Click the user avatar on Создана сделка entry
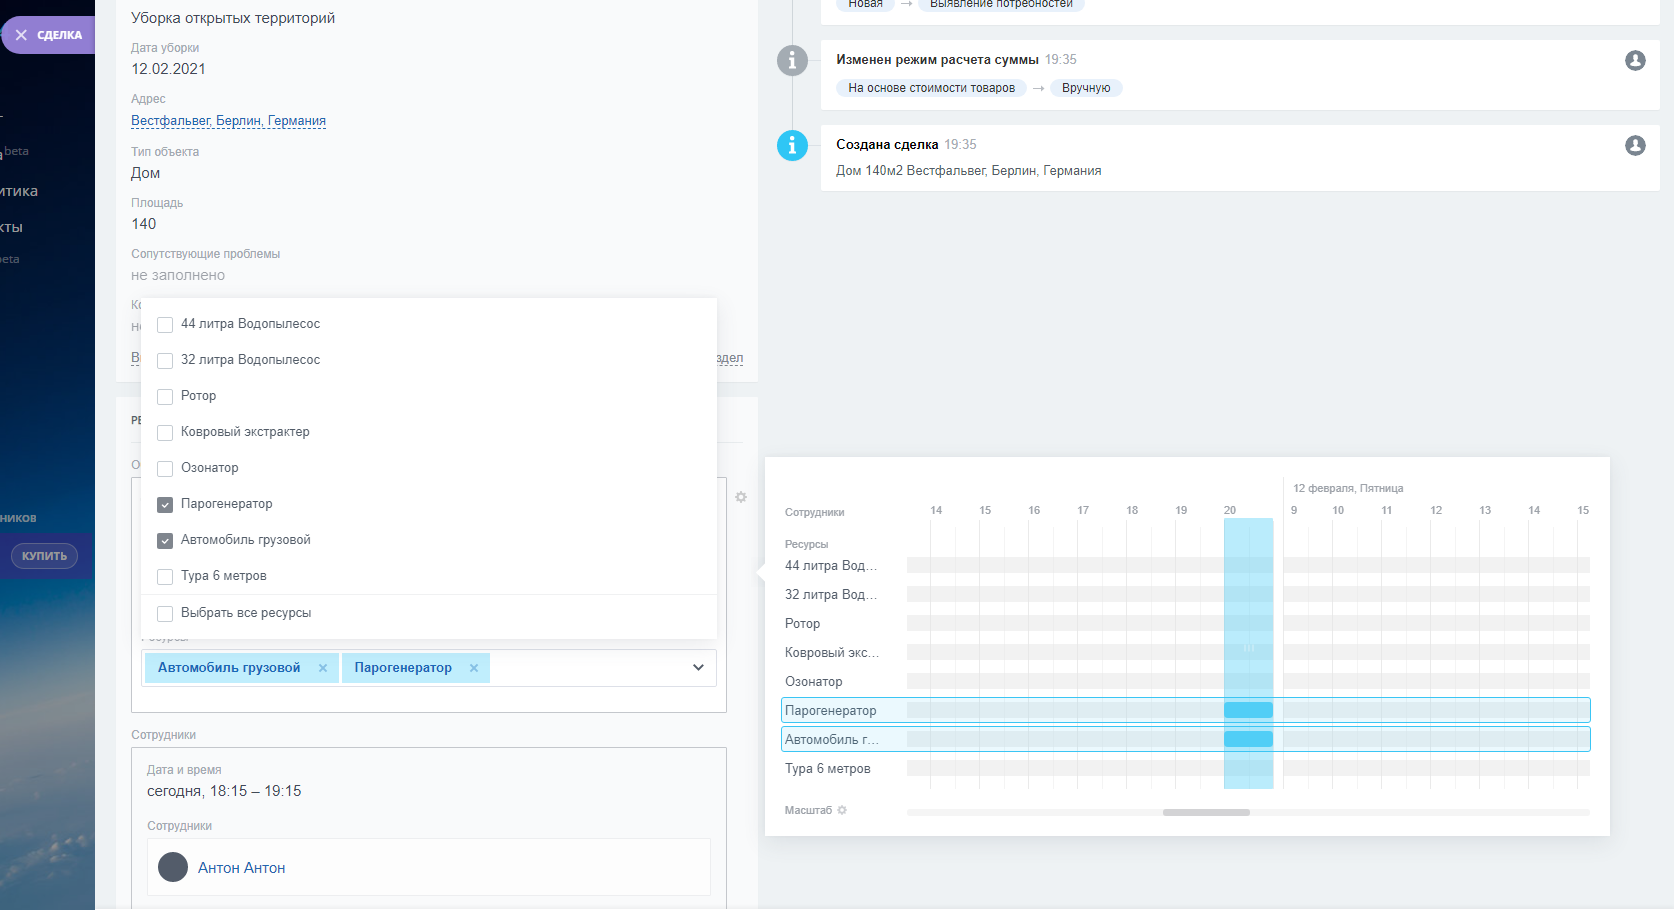1674x910 pixels. (x=1635, y=146)
